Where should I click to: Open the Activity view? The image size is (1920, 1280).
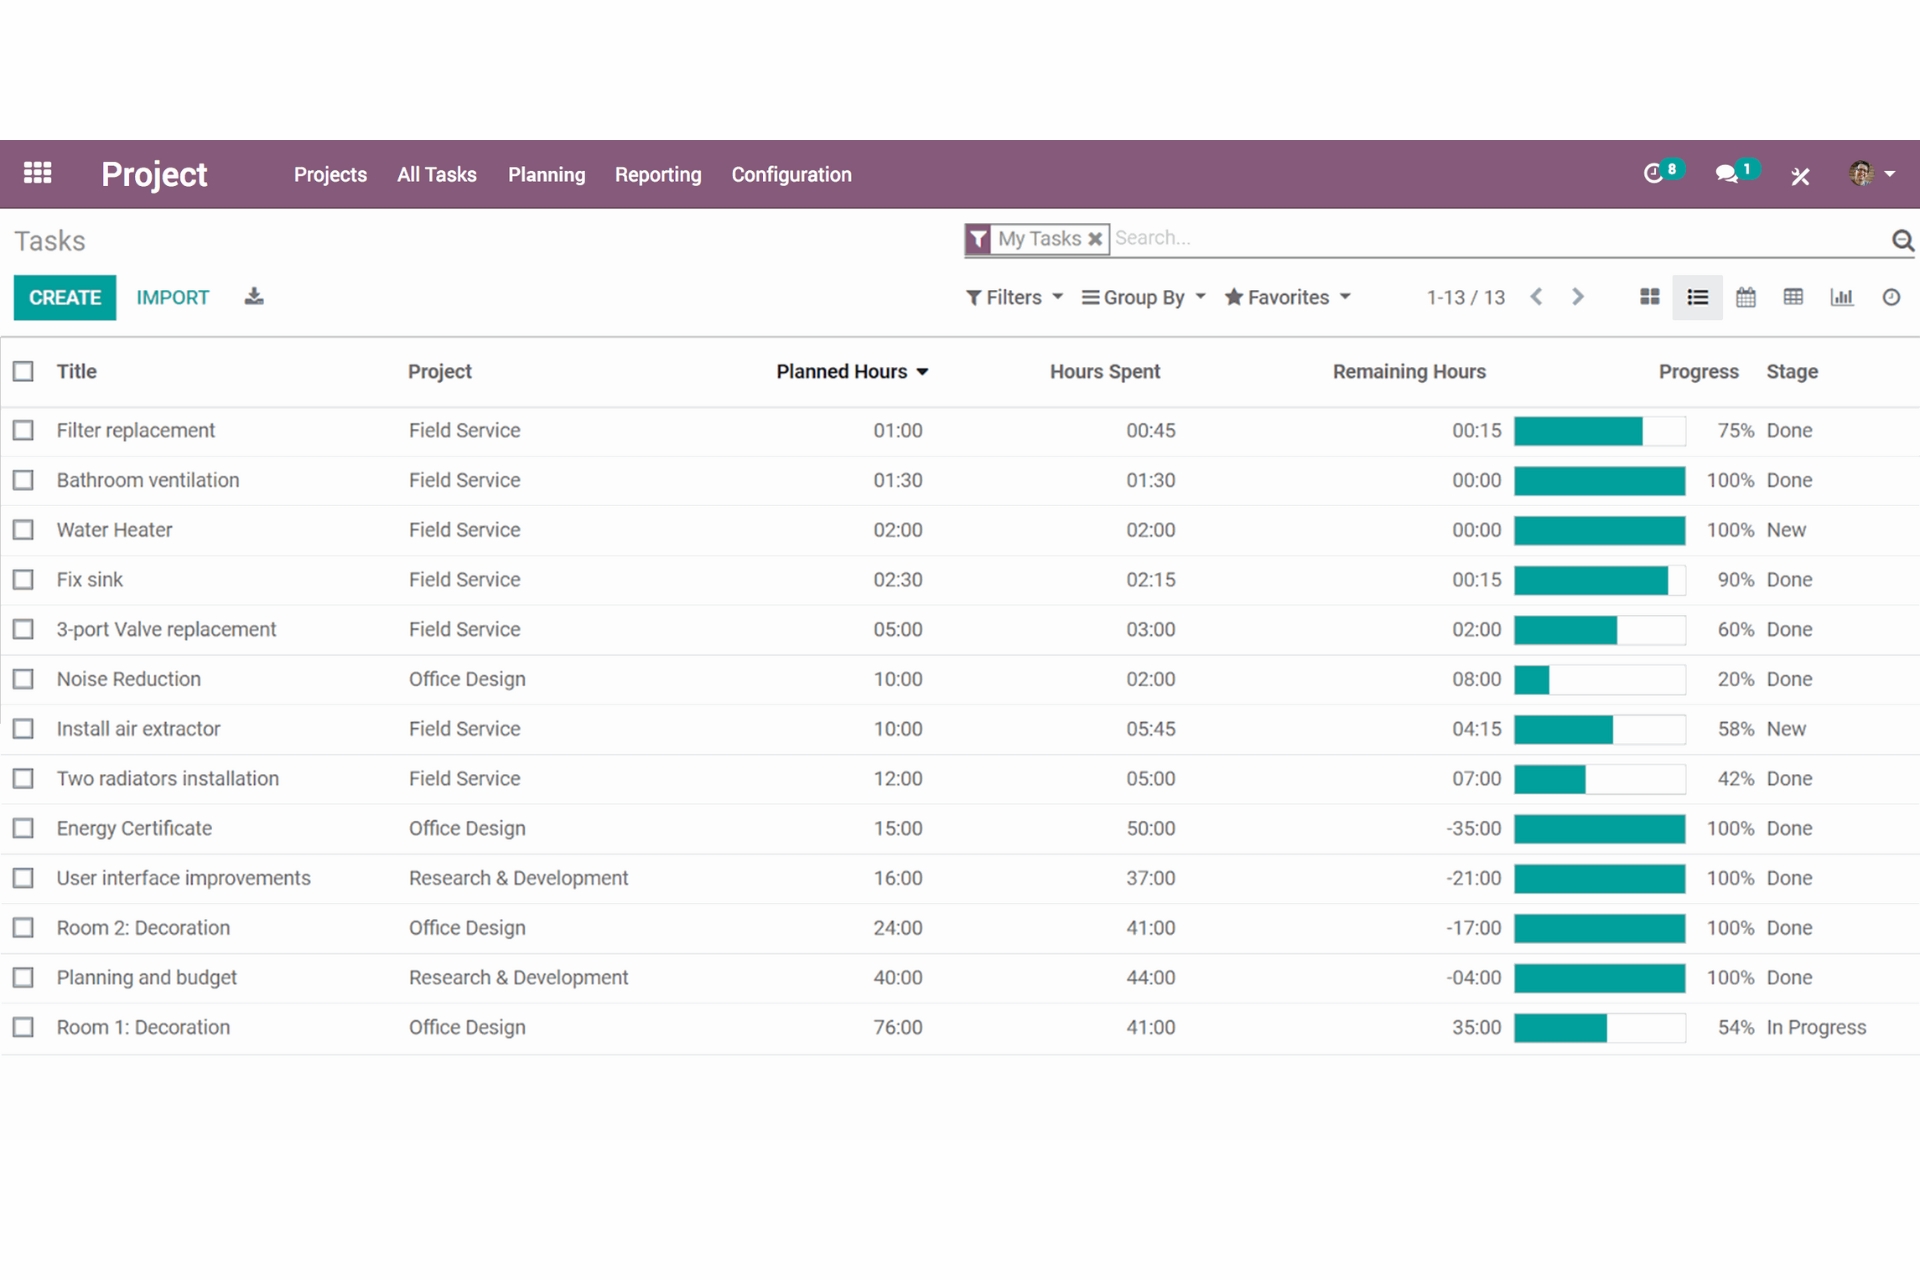[1891, 297]
